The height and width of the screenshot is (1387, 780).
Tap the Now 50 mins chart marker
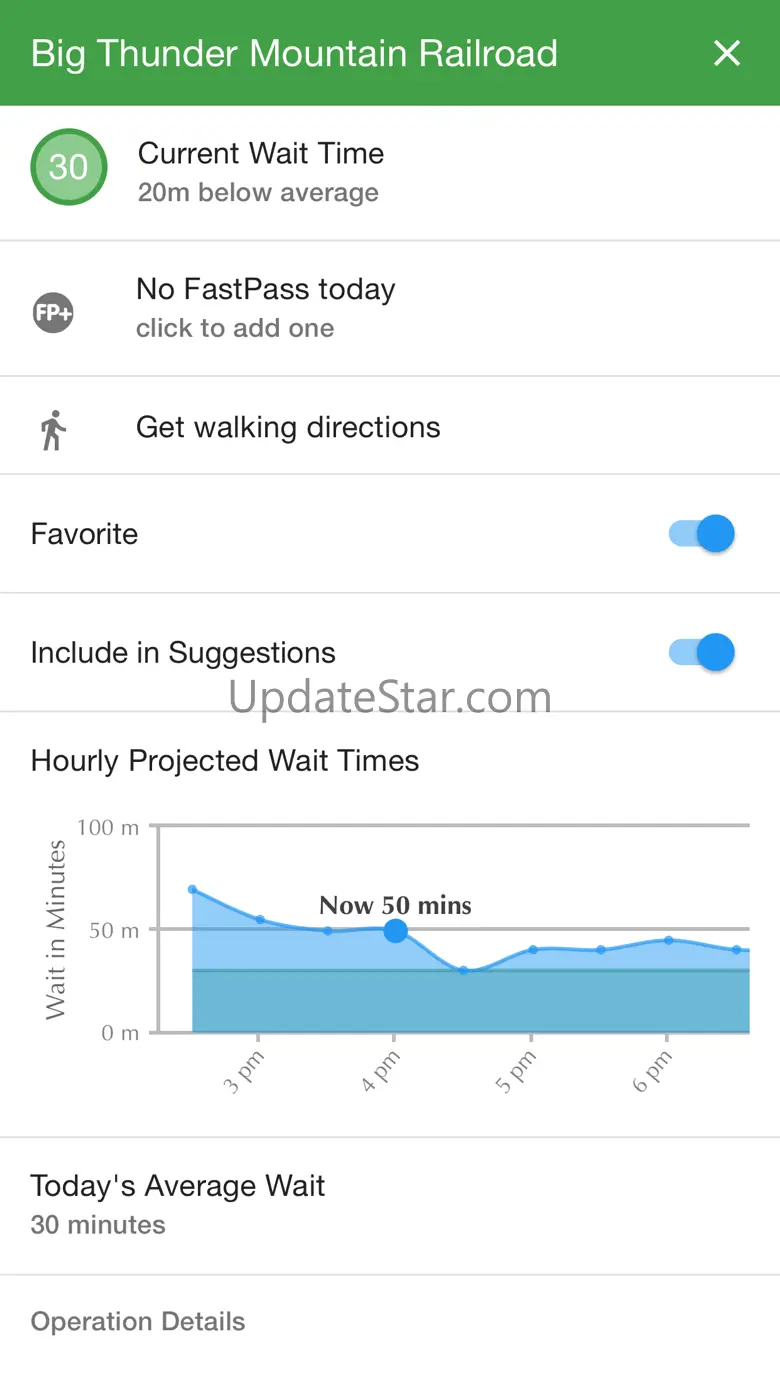coord(396,931)
